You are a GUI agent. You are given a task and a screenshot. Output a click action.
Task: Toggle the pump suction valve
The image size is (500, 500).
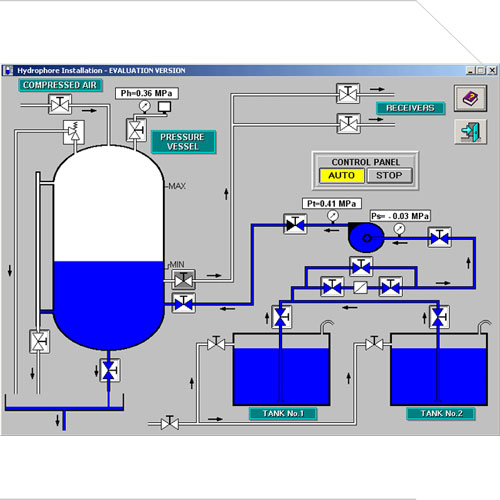point(440,237)
